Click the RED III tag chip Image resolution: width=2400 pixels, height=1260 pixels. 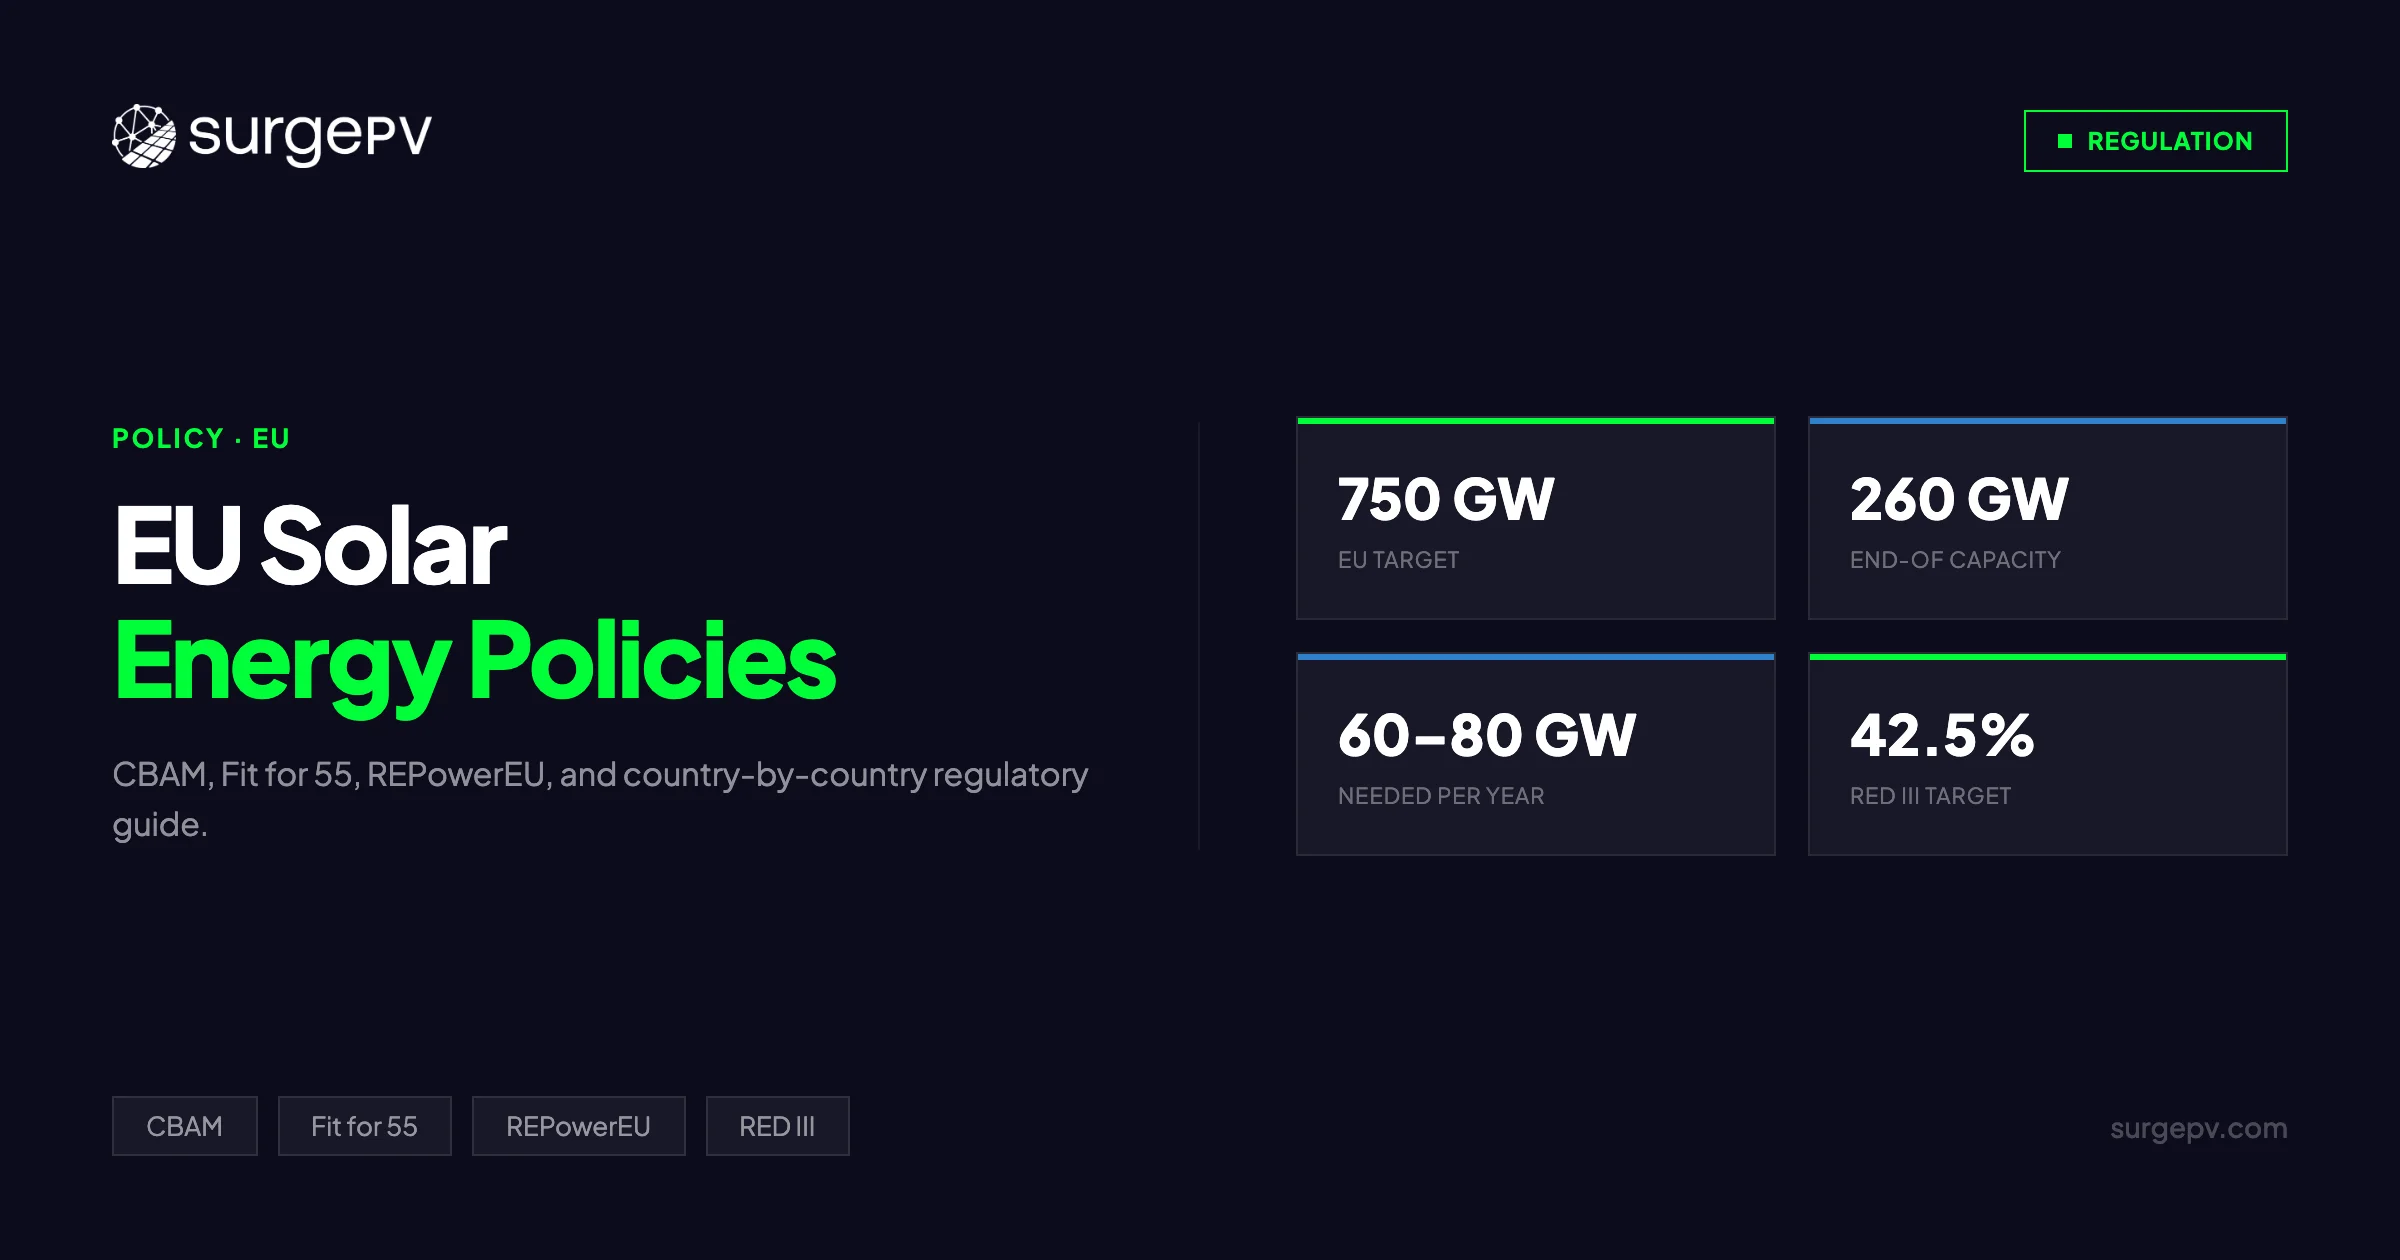coord(777,1126)
